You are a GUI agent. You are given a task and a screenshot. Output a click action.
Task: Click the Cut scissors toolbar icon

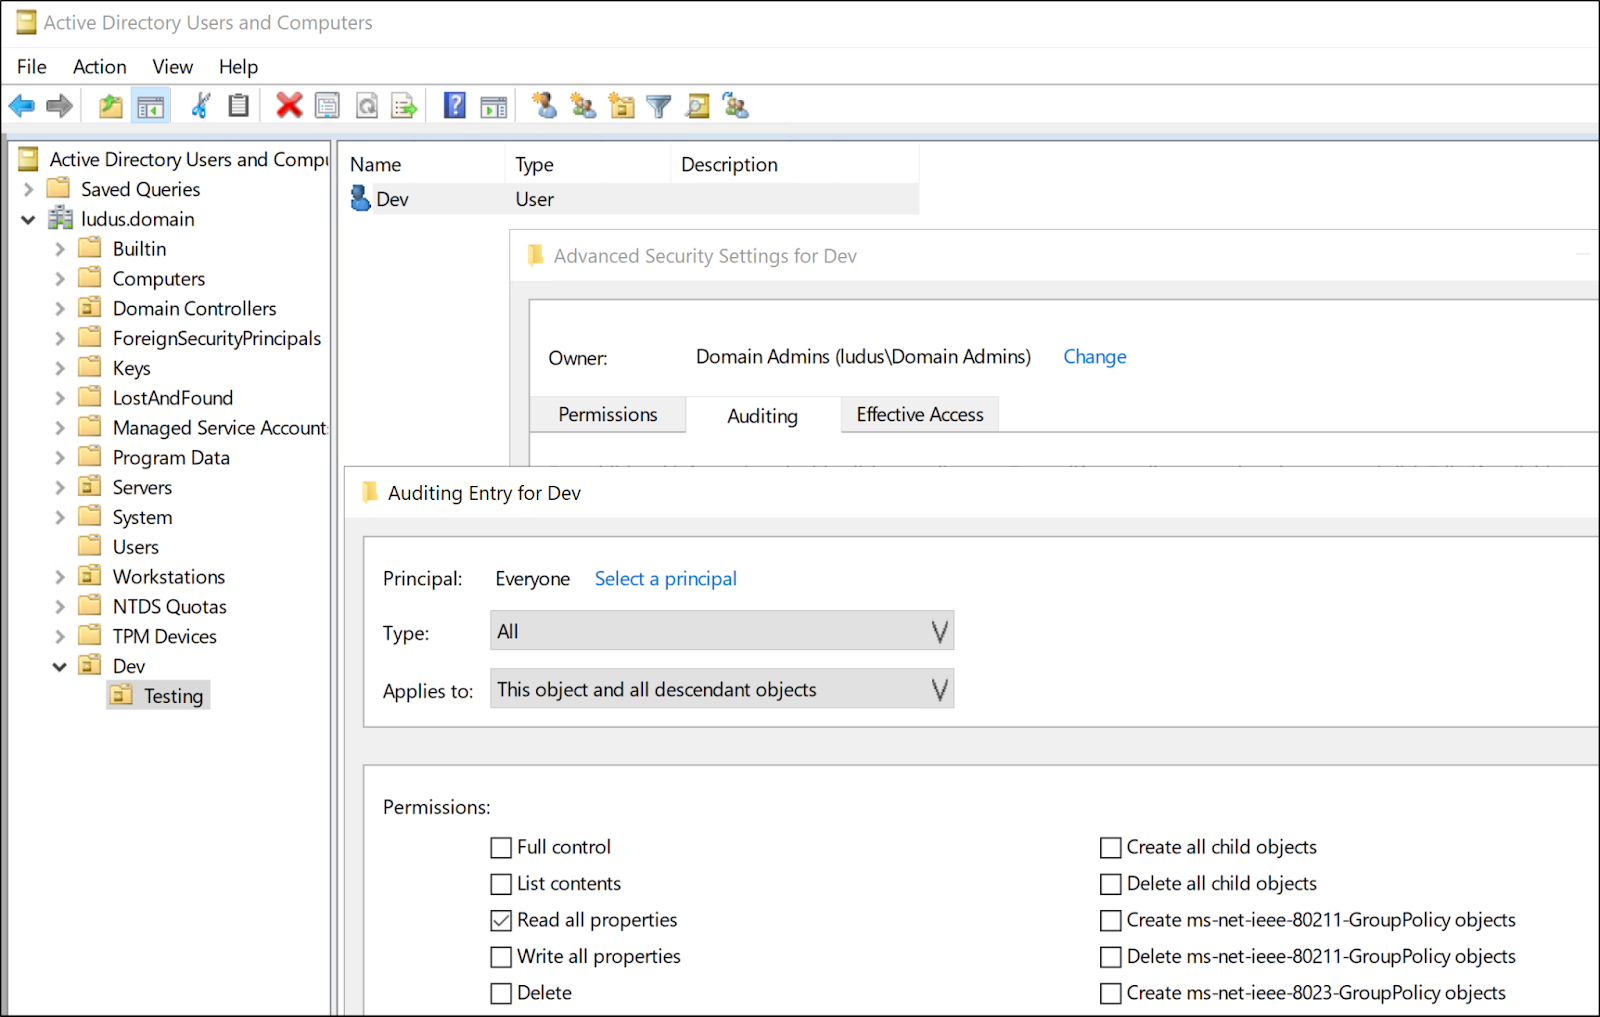(x=201, y=105)
